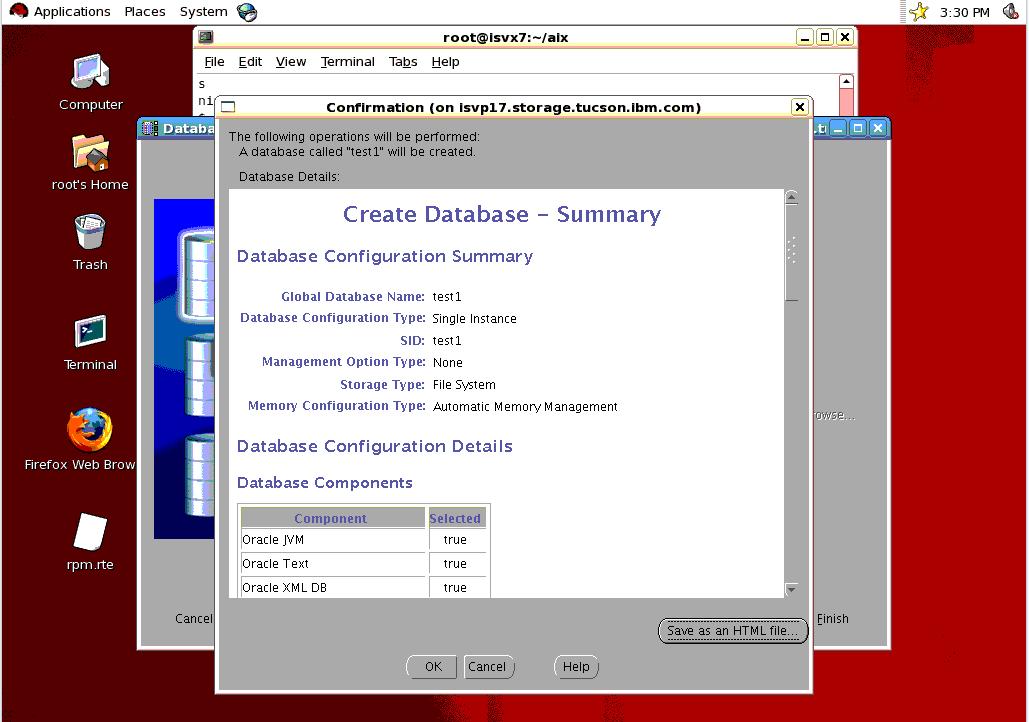Maximize the root@isvx7 terminal window
1029x722 pixels.
pos(825,37)
